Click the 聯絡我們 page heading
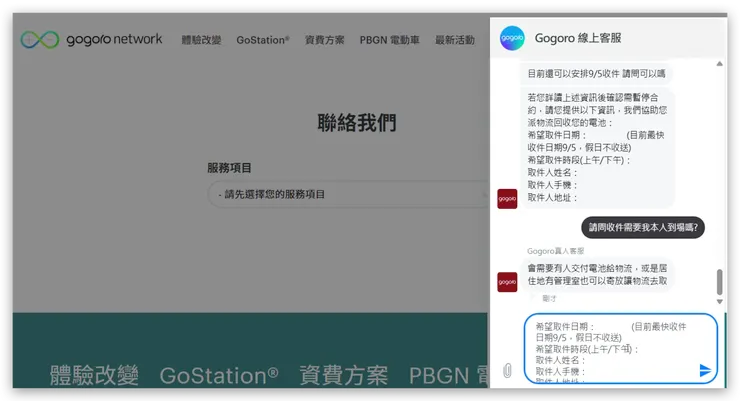This screenshot has height=401, width=740. pos(357,123)
